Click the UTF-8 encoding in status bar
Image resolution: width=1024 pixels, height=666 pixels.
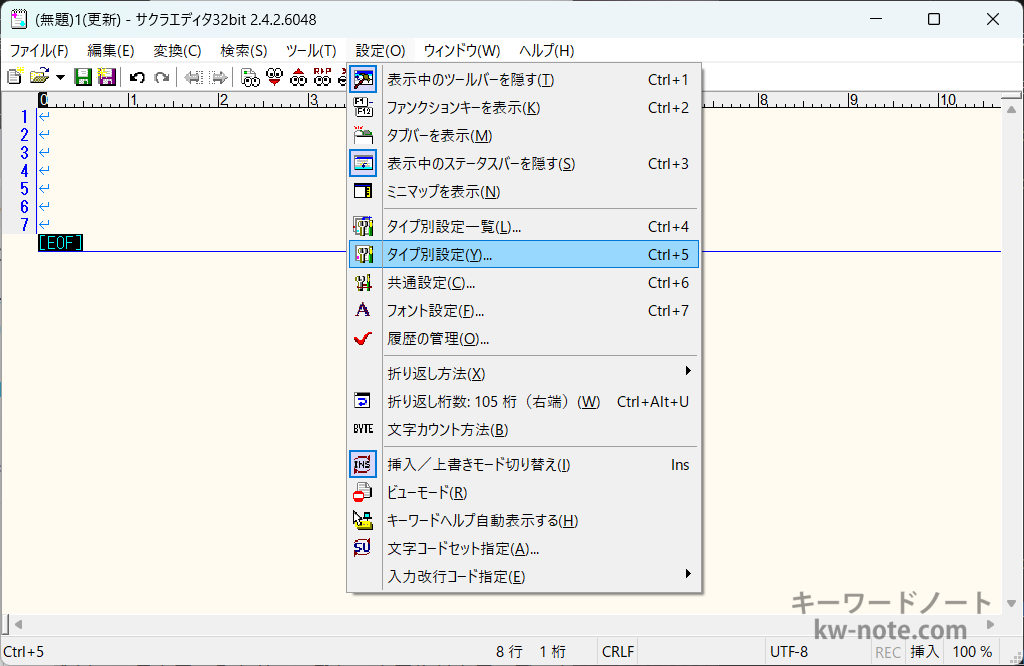(x=789, y=652)
